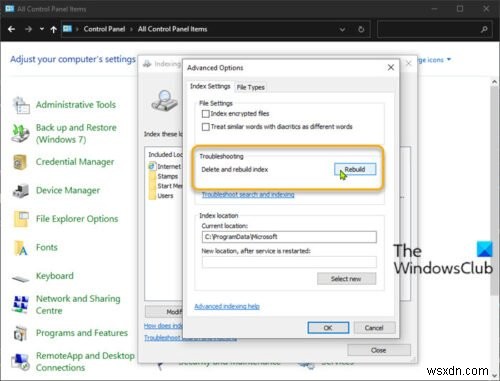Open the recent locations dropdown arrow
This screenshot has width=500, height=381.
(42, 29)
